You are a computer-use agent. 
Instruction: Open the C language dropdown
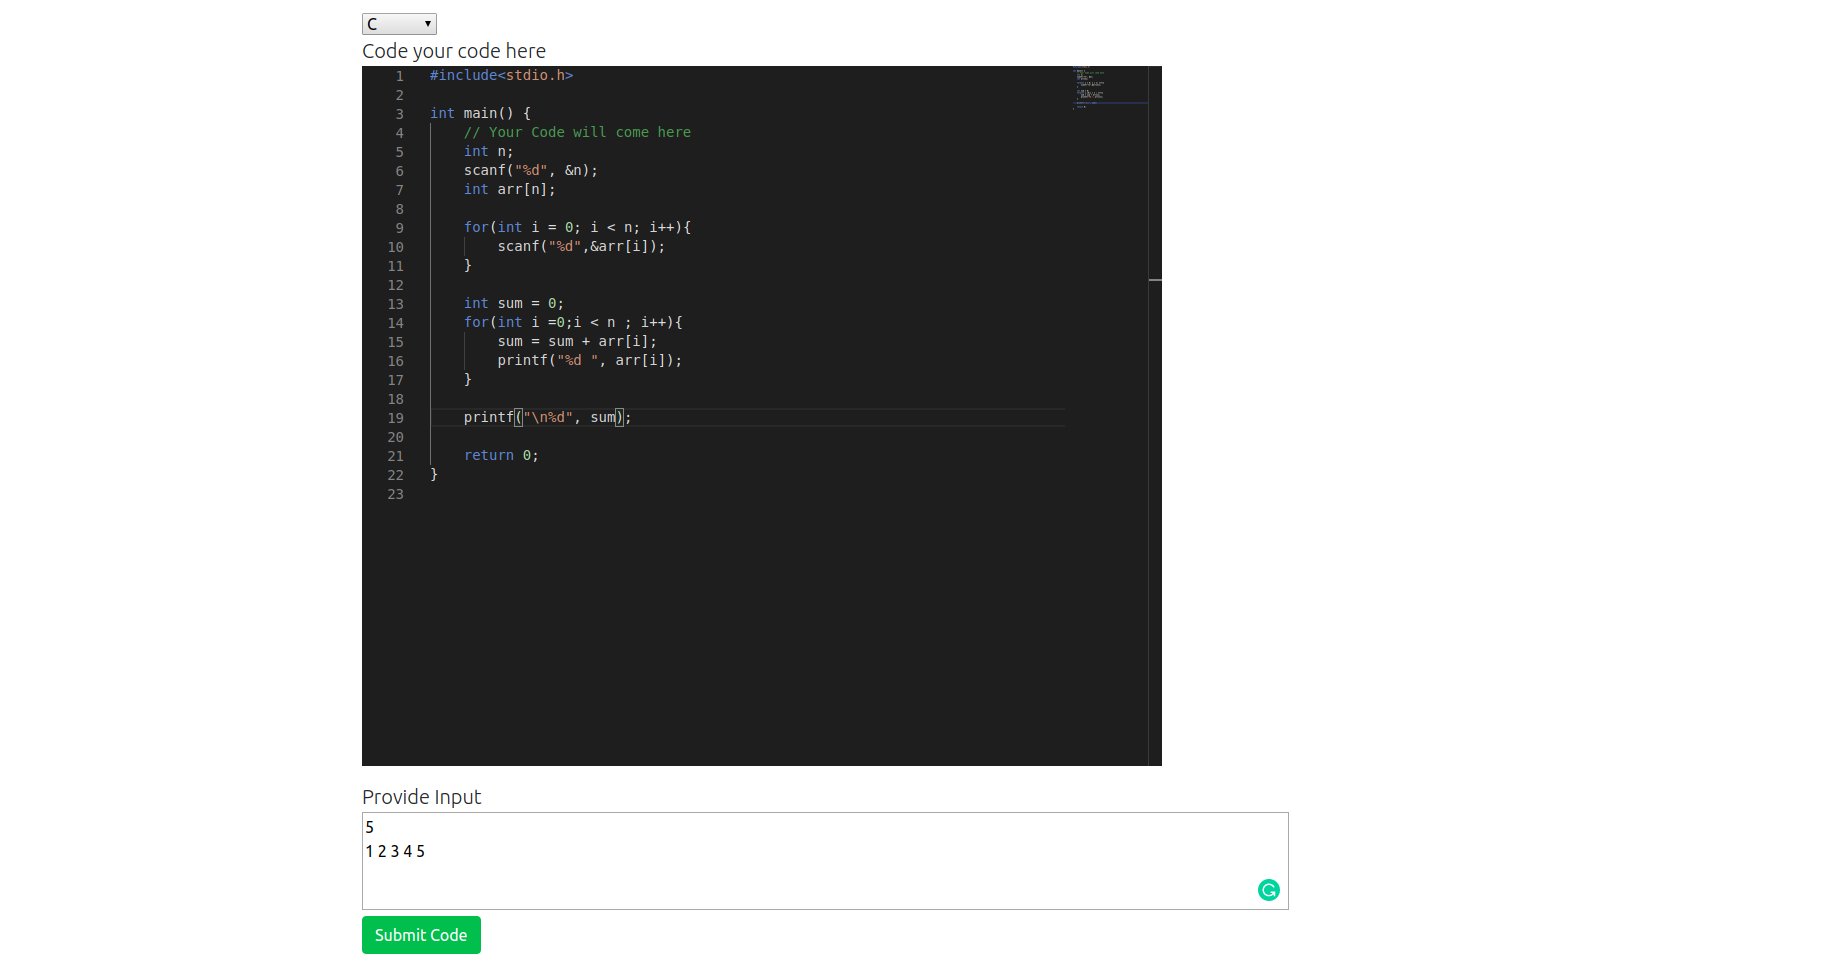399,24
